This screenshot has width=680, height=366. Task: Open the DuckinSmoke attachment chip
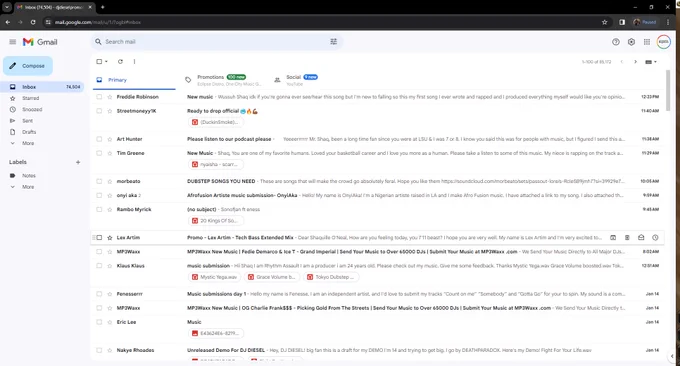pos(216,122)
